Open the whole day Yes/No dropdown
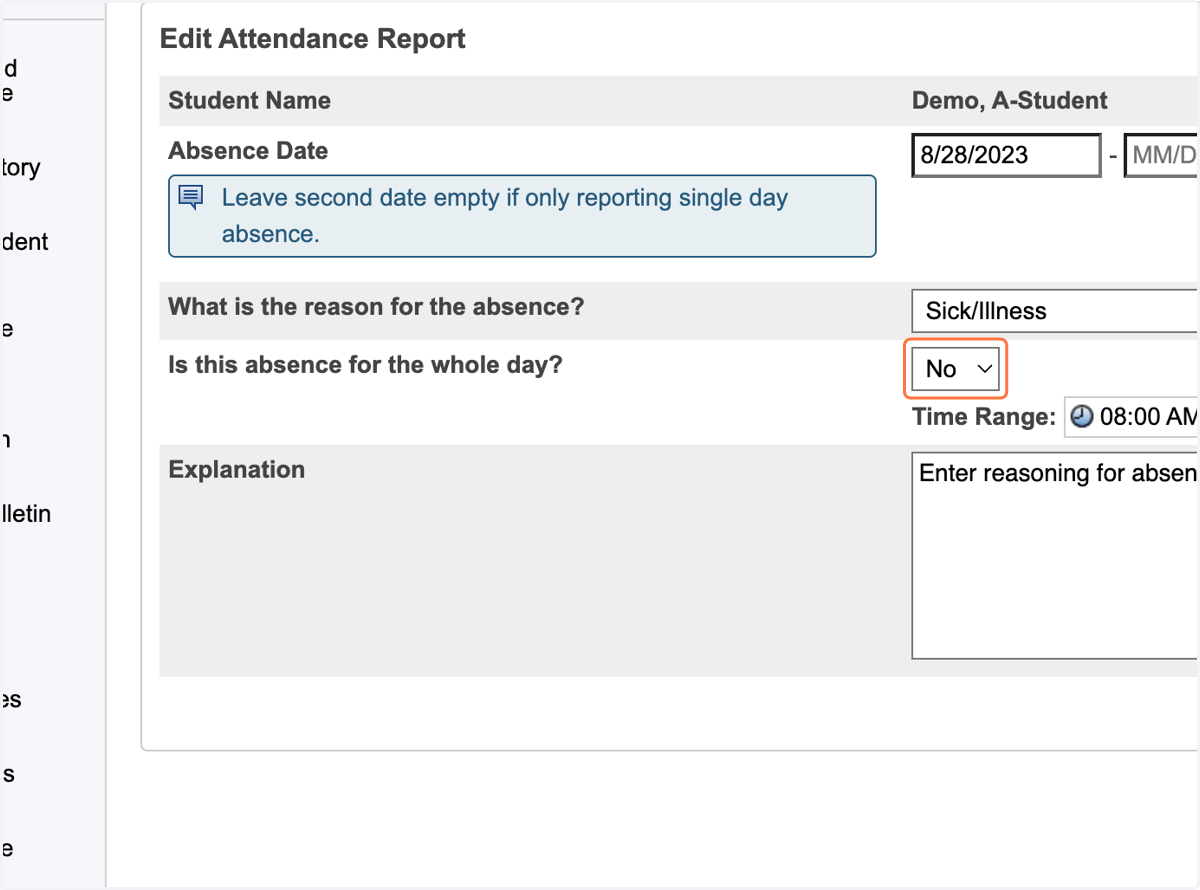The height and width of the screenshot is (890, 1200). pos(955,369)
